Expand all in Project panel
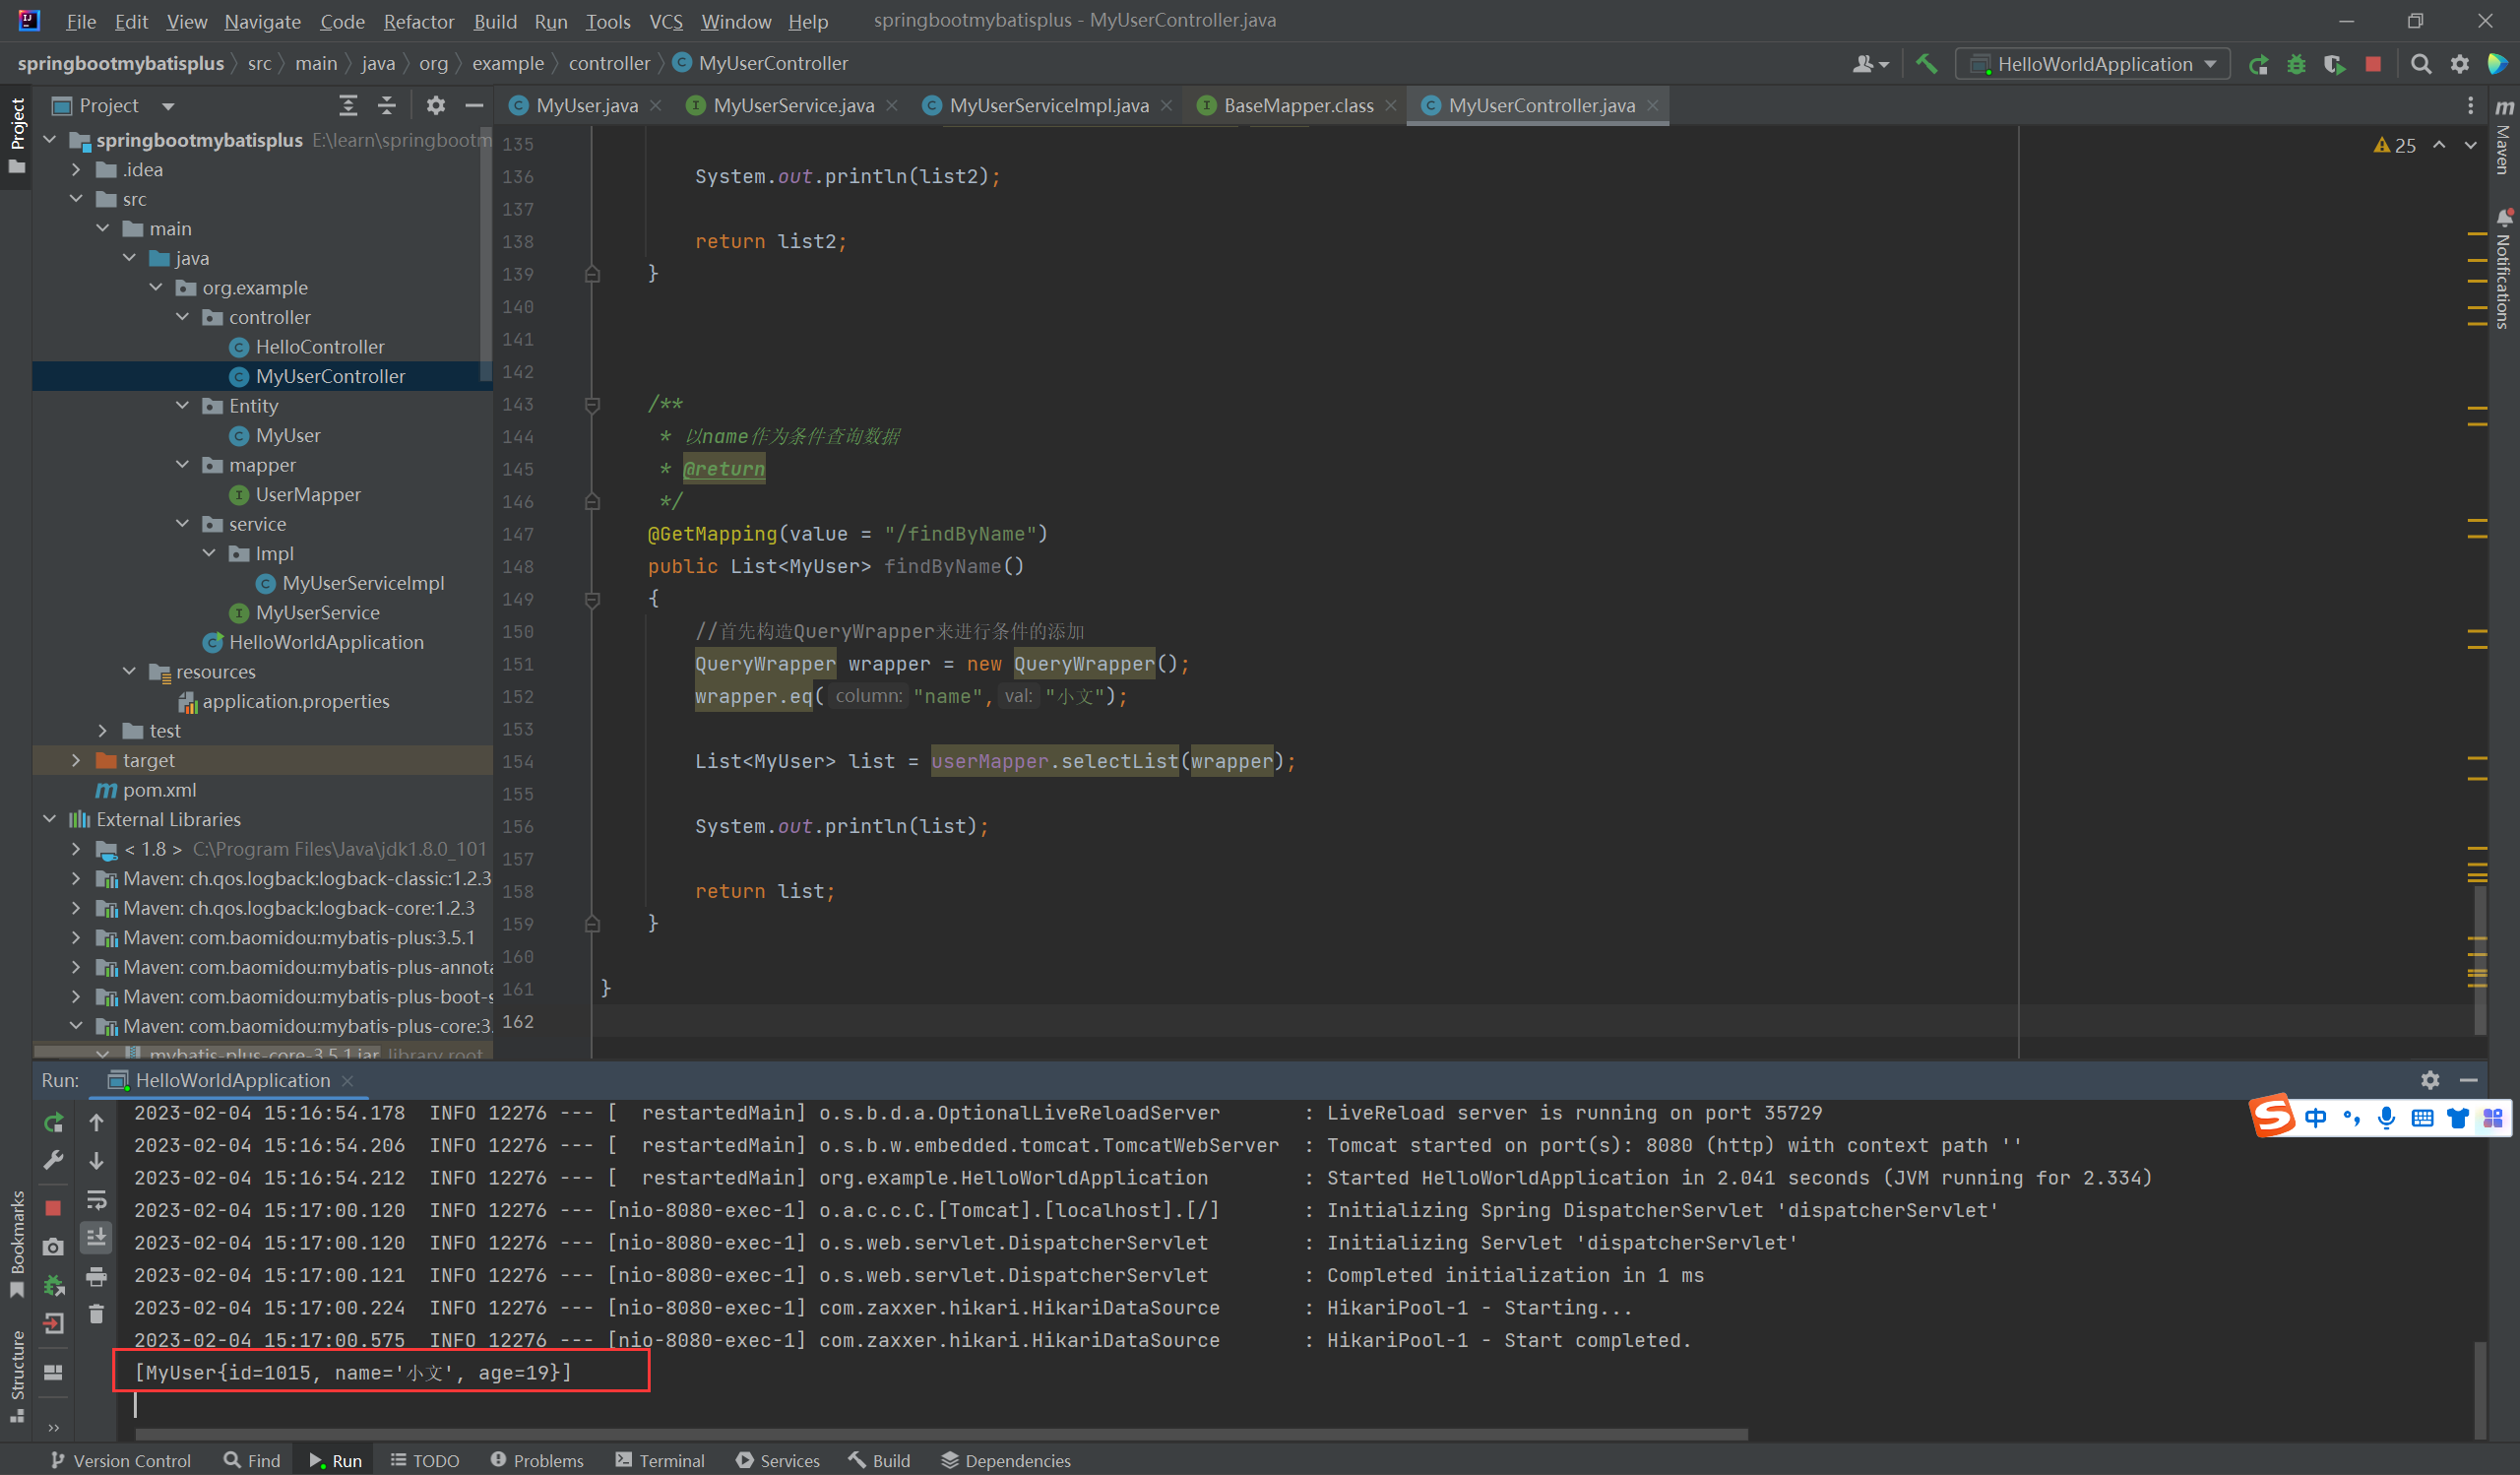 348,105
